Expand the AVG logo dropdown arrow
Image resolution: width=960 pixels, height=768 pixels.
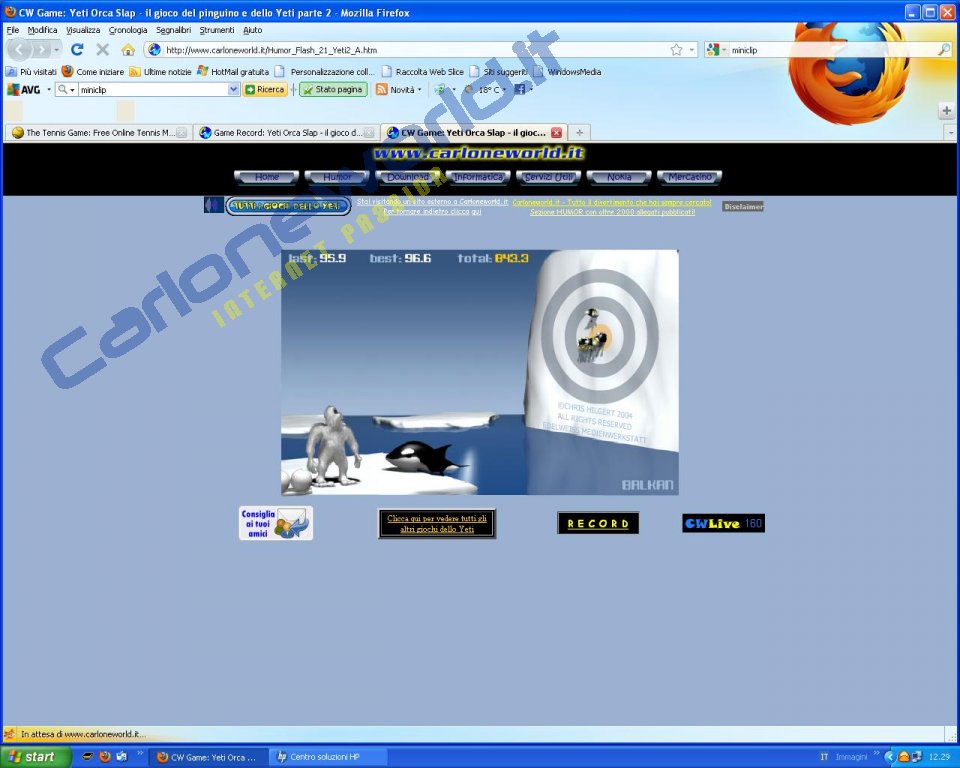click(48, 89)
